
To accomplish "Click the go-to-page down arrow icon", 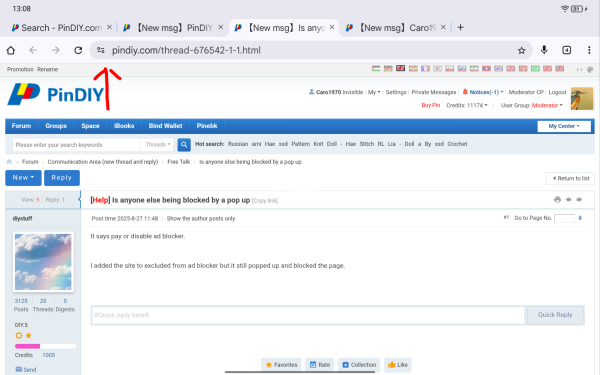I will pyautogui.click(x=580, y=218).
